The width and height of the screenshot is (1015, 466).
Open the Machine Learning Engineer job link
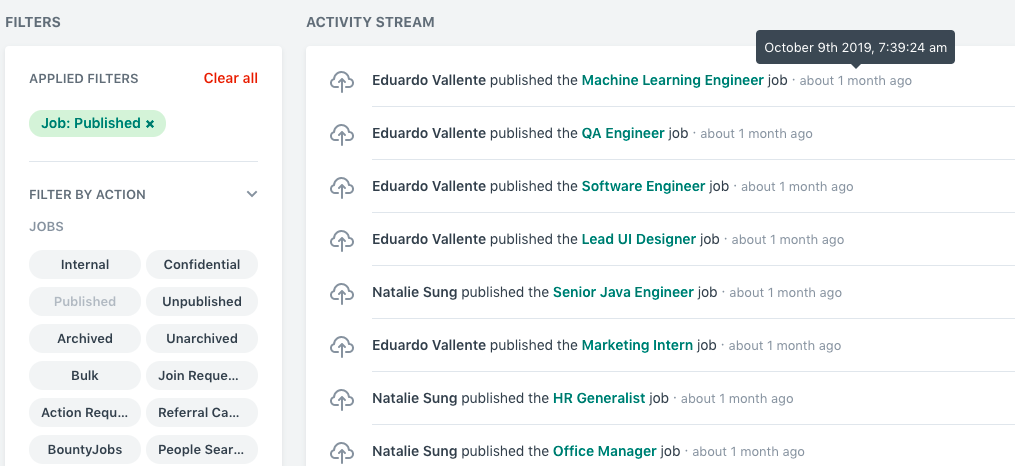[673, 80]
